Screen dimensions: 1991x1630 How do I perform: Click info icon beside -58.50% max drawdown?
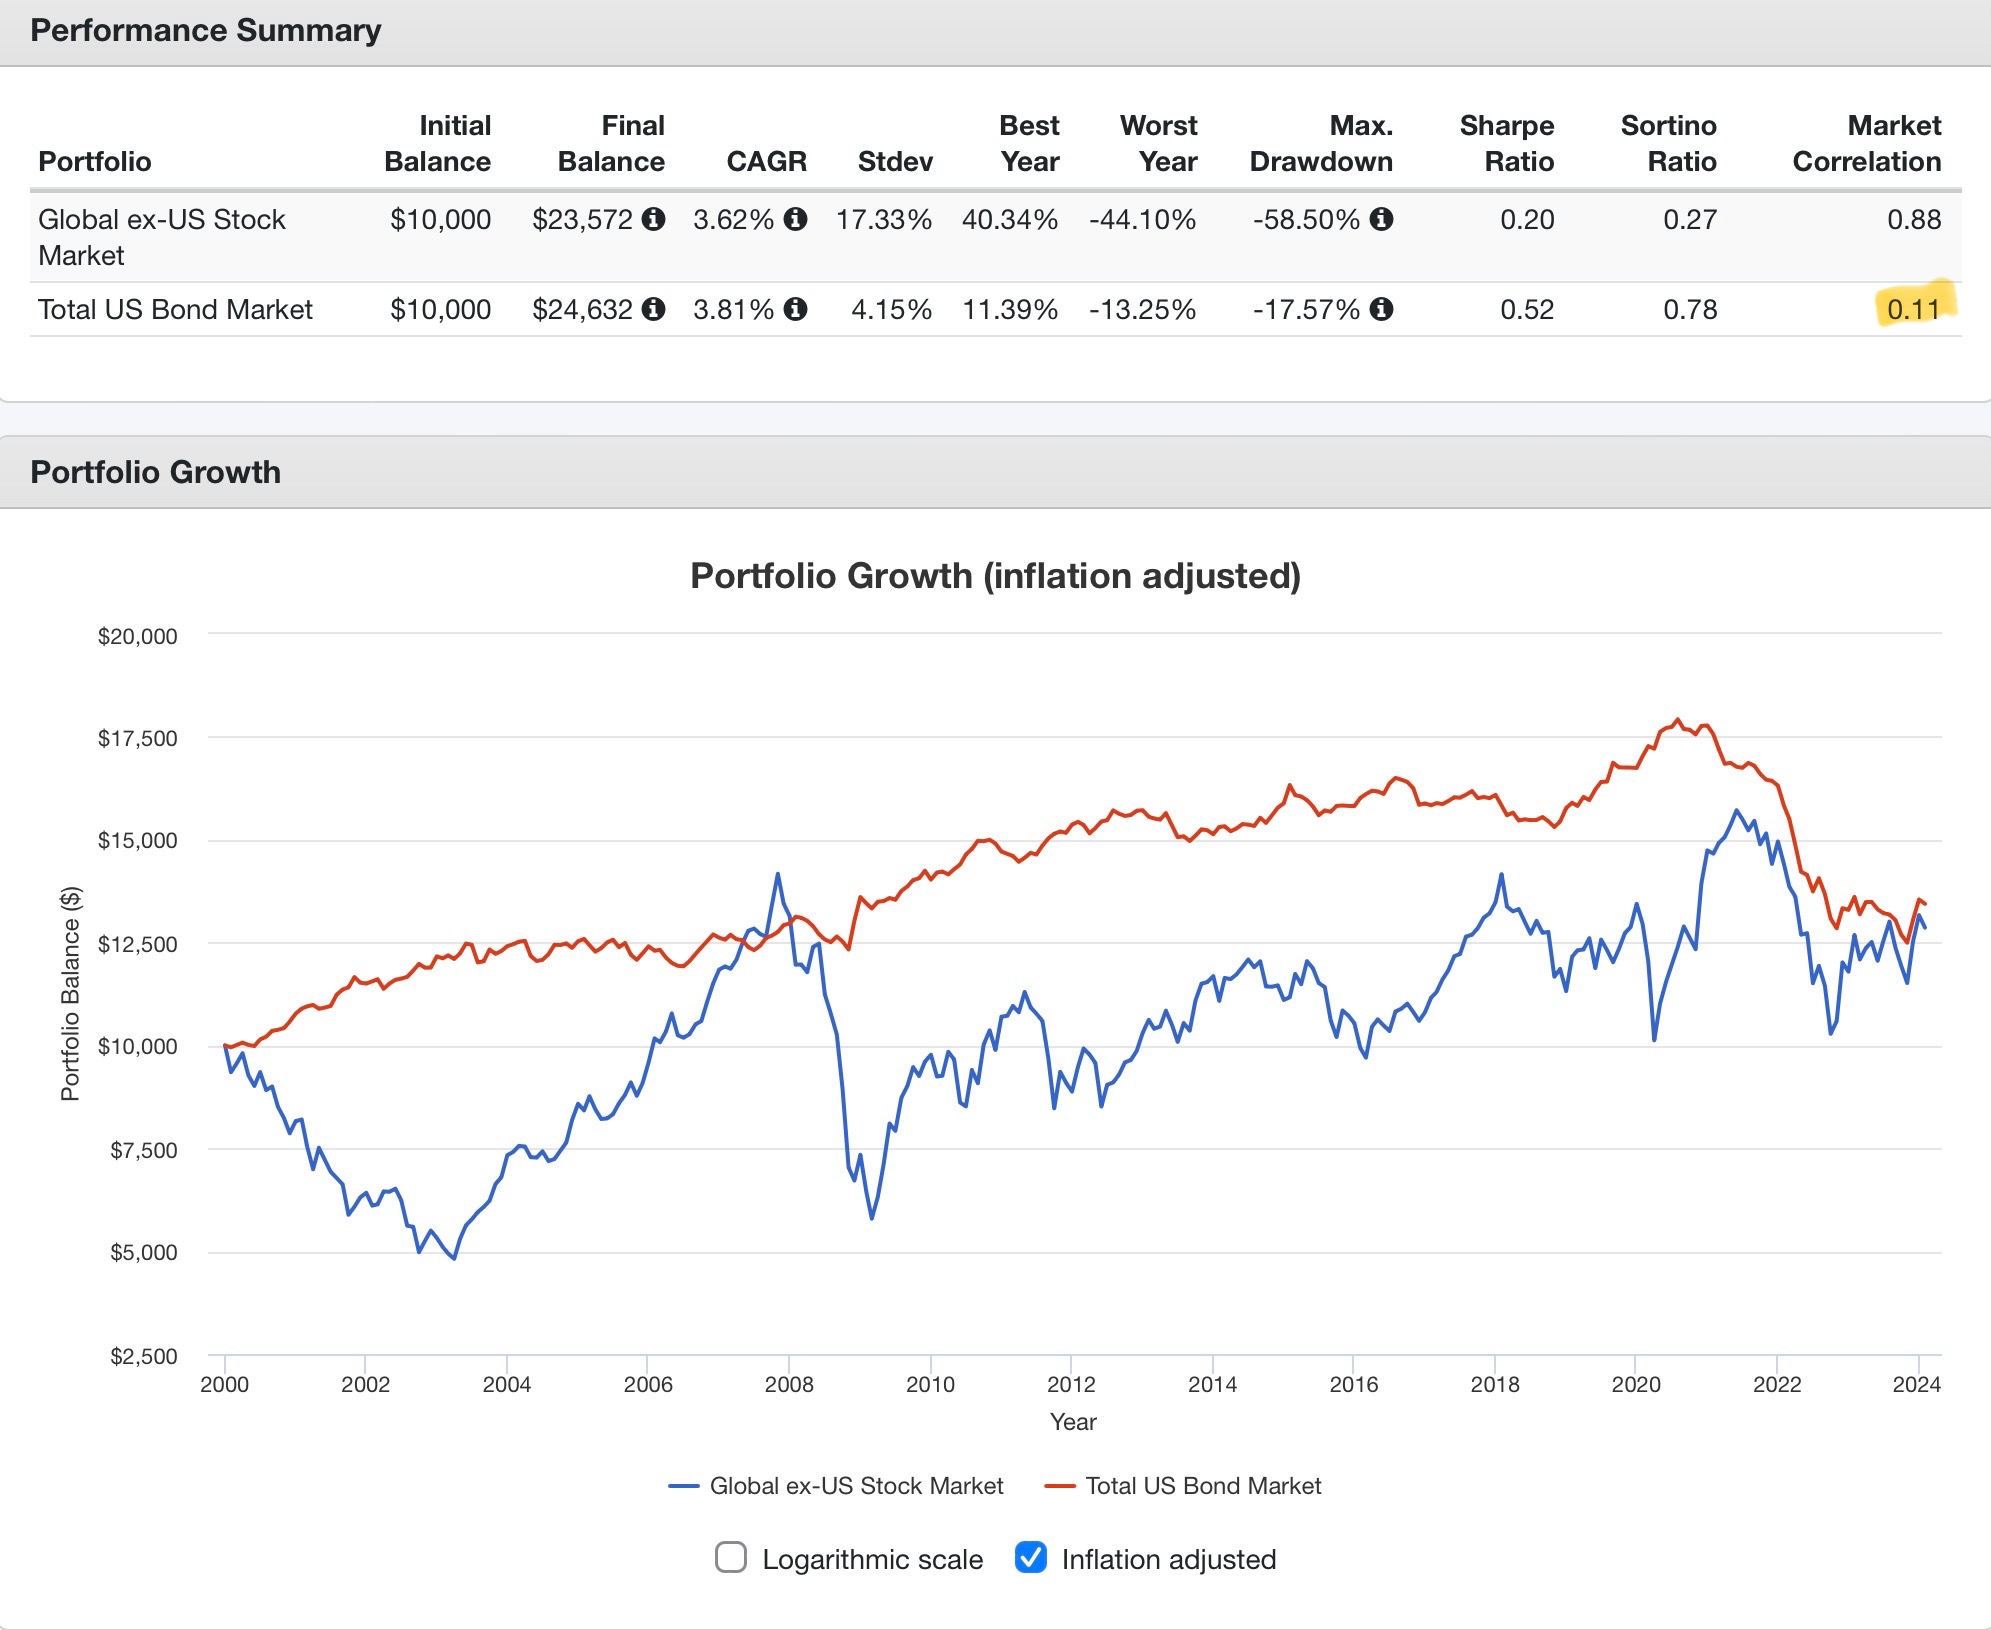[x=1381, y=219]
